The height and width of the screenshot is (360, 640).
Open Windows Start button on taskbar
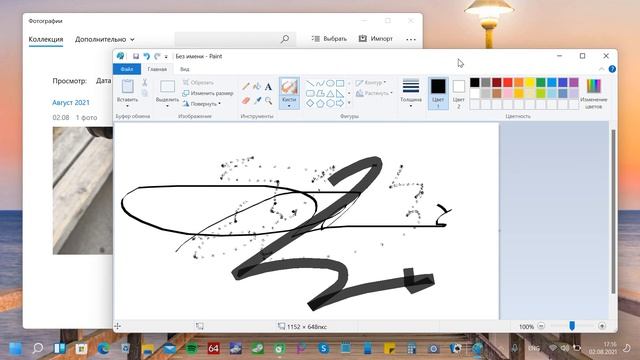click(x=16, y=348)
